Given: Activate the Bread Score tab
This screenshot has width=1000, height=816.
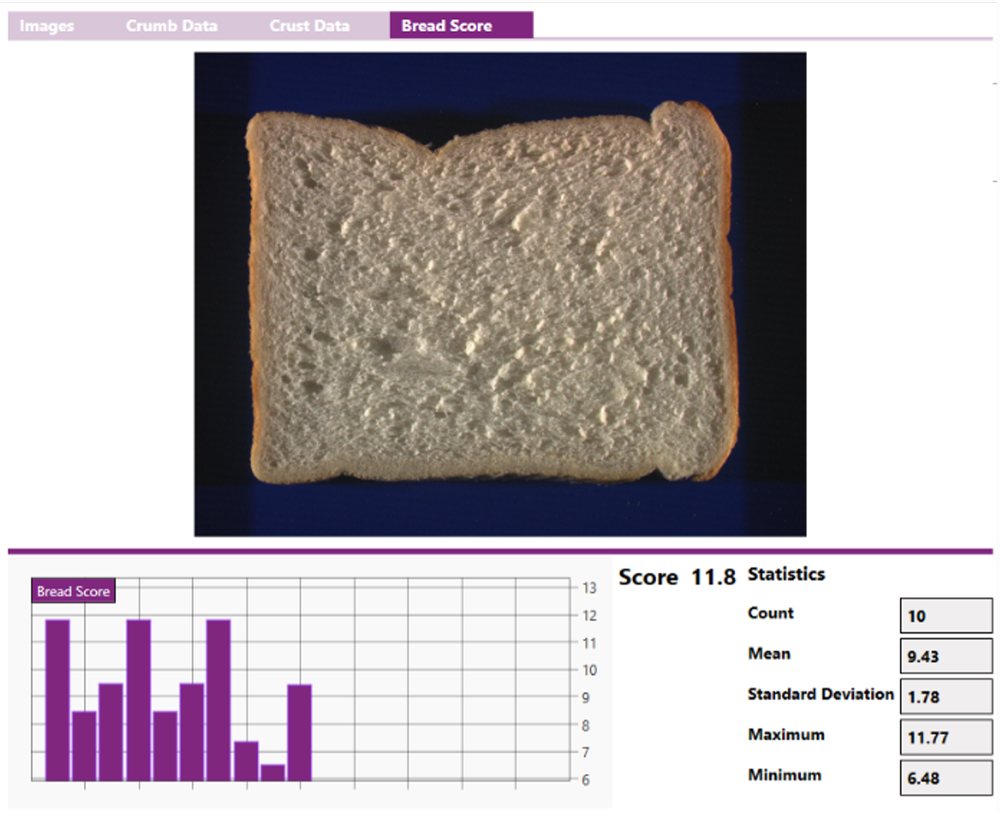Looking at the screenshot, I should click(x=460, y=25).
